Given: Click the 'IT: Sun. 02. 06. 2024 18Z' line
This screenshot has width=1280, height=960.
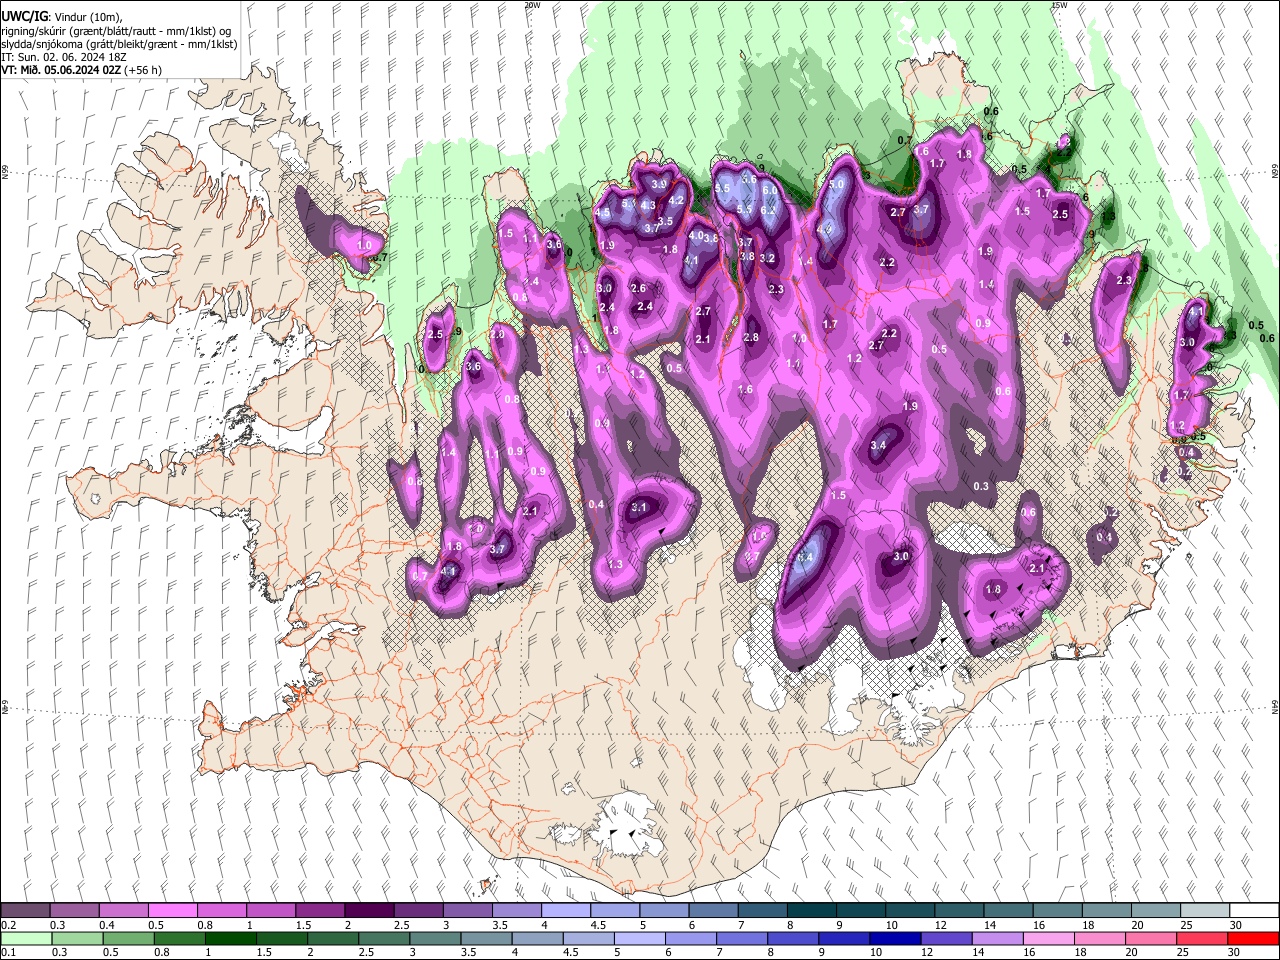Looking at the screenshot, I should pos(63,57).
